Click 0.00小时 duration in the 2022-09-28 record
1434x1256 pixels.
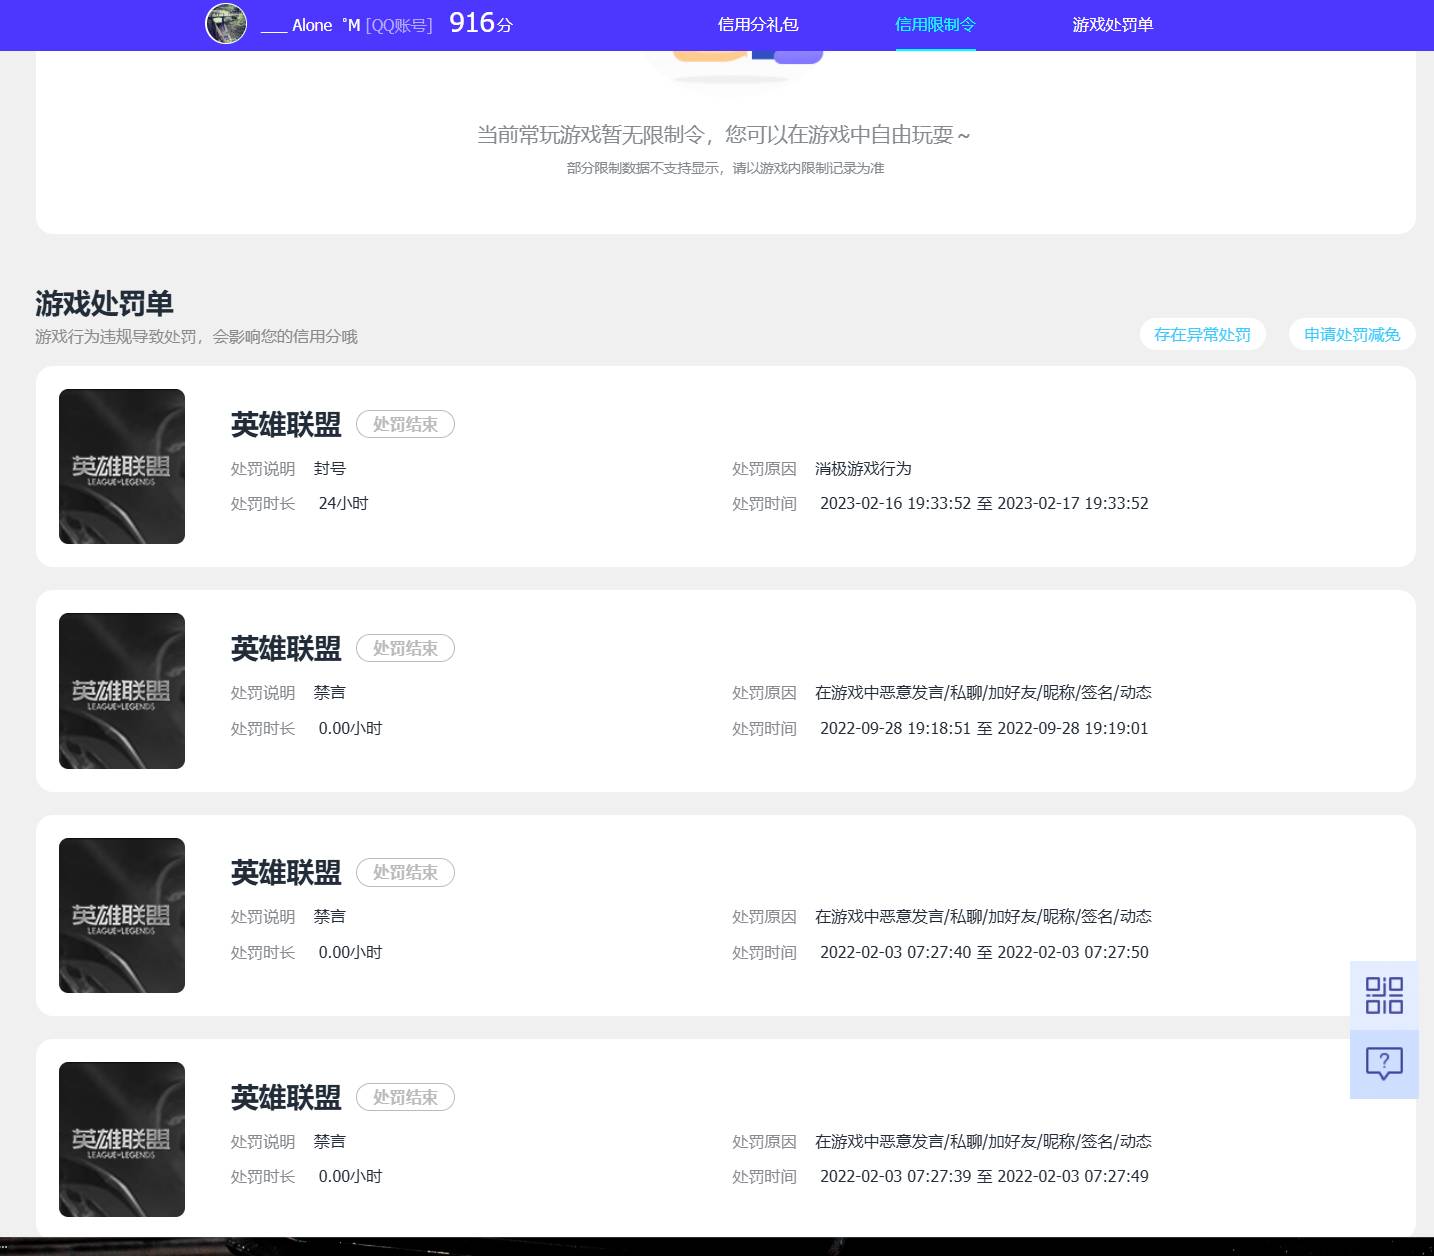point(350,728)
